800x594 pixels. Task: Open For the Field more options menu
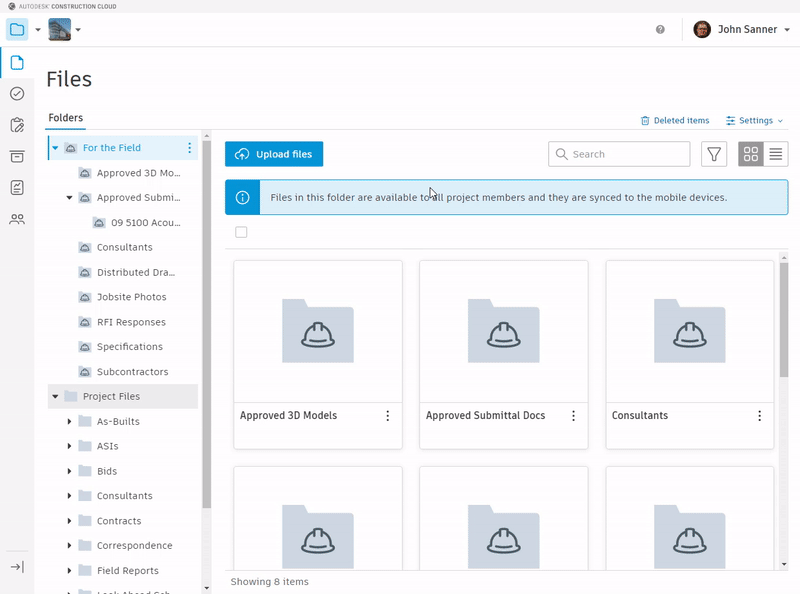pyautogui.click(x=189, y=148)
